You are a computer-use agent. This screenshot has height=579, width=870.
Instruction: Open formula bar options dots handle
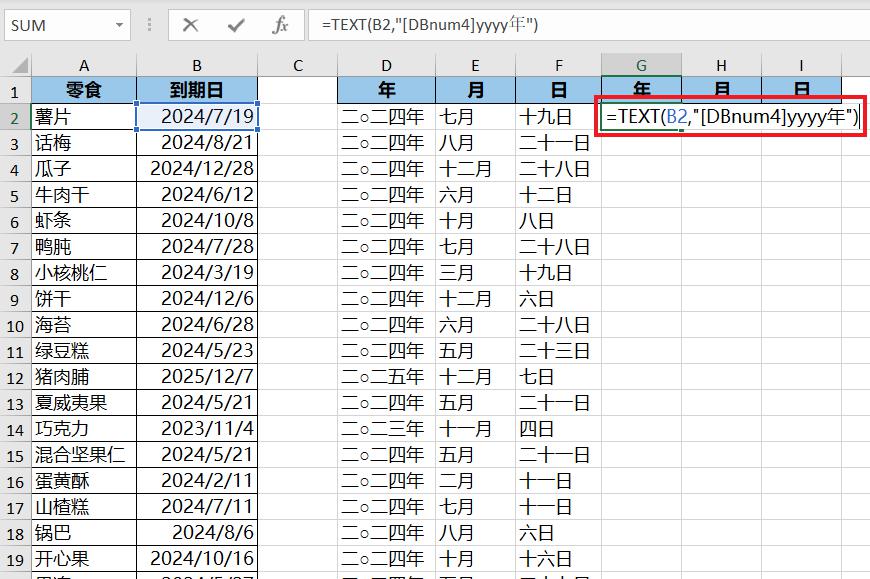149,25
